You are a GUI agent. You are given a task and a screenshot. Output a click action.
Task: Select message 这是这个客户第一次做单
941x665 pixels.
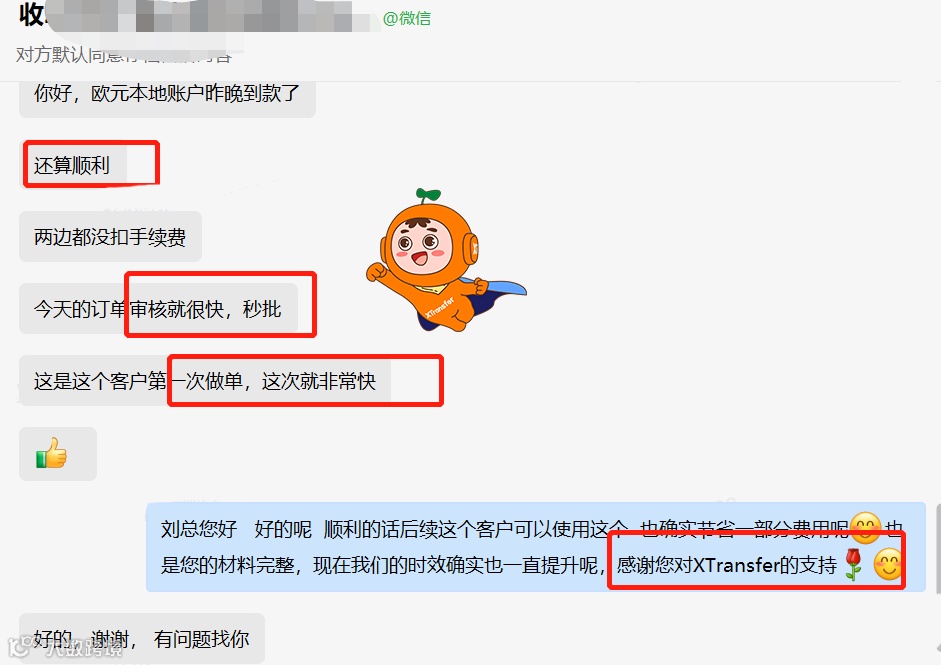point(205,381)
